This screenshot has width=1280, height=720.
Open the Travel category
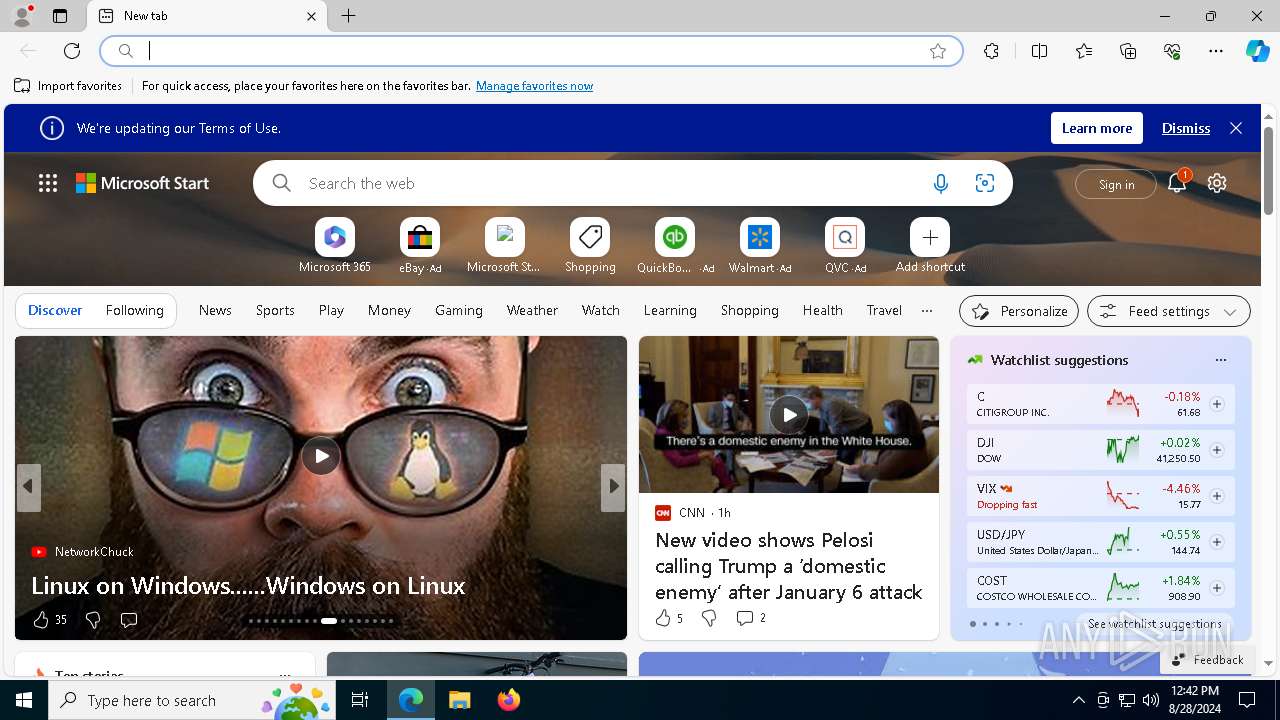[884, 310]
